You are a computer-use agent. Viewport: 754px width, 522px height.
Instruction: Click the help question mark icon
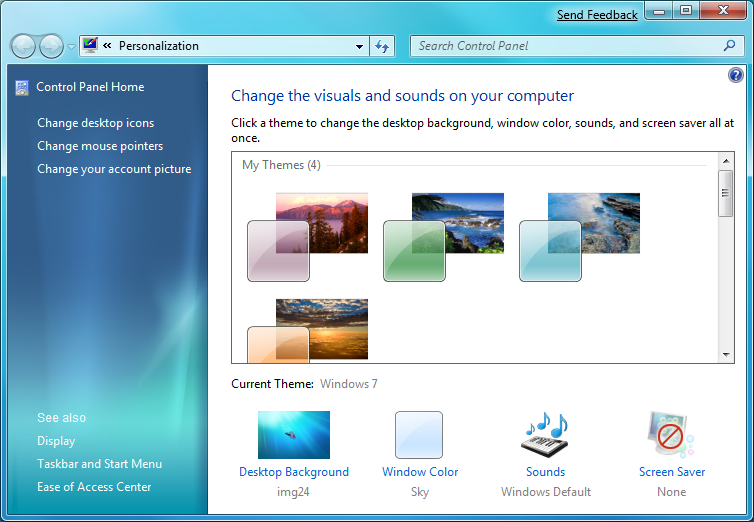coord(736,75)
